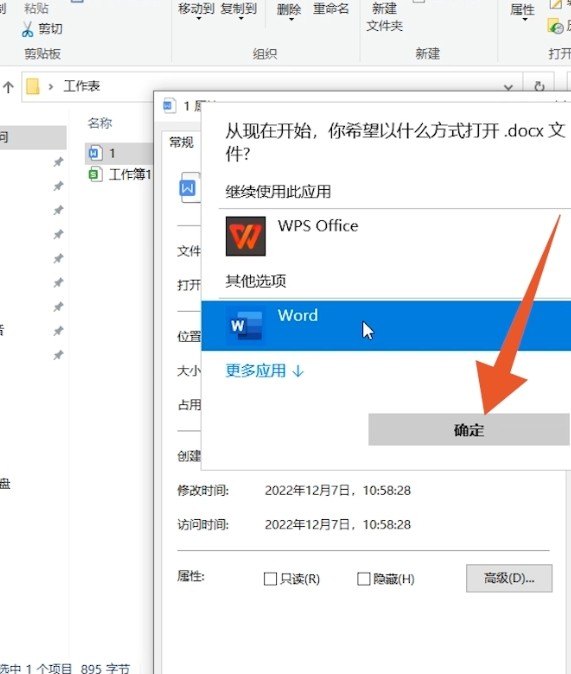
Task: Click the document icon in Properties titlebar
Action: tap(169, 105)
